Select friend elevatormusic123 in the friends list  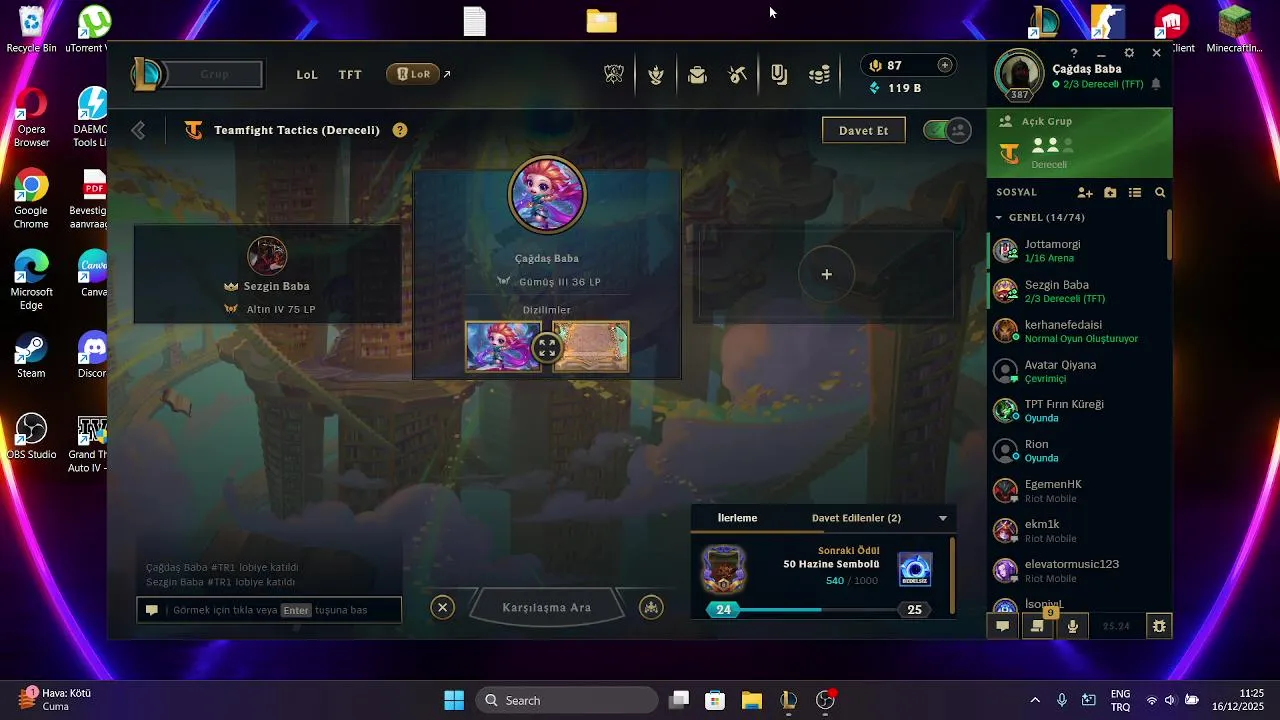click(x=1078, y=571)
